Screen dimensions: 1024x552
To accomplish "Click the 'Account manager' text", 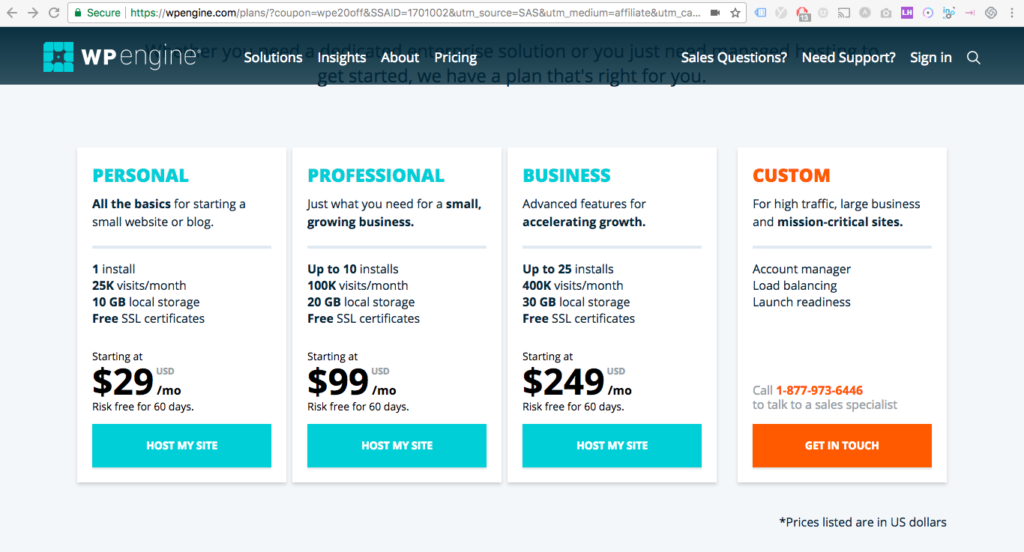I will (801, 269).
